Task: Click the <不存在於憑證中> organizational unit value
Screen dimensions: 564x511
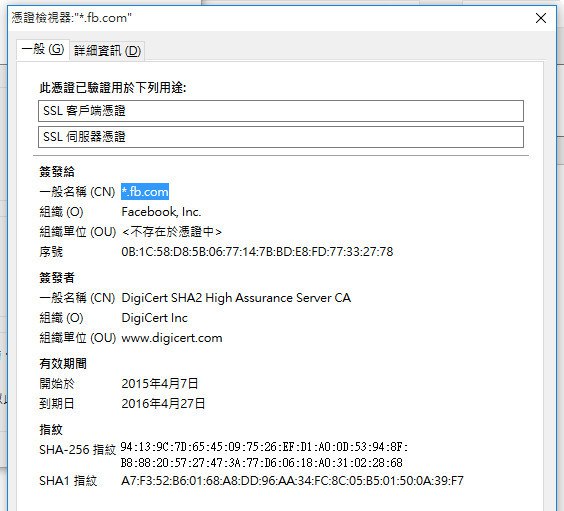Action: pos(172,232)
